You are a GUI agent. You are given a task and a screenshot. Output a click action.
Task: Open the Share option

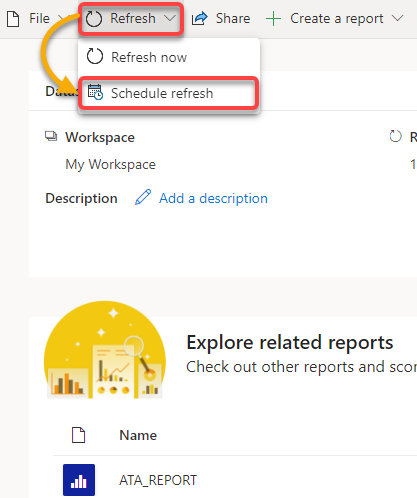click(233, 18)
